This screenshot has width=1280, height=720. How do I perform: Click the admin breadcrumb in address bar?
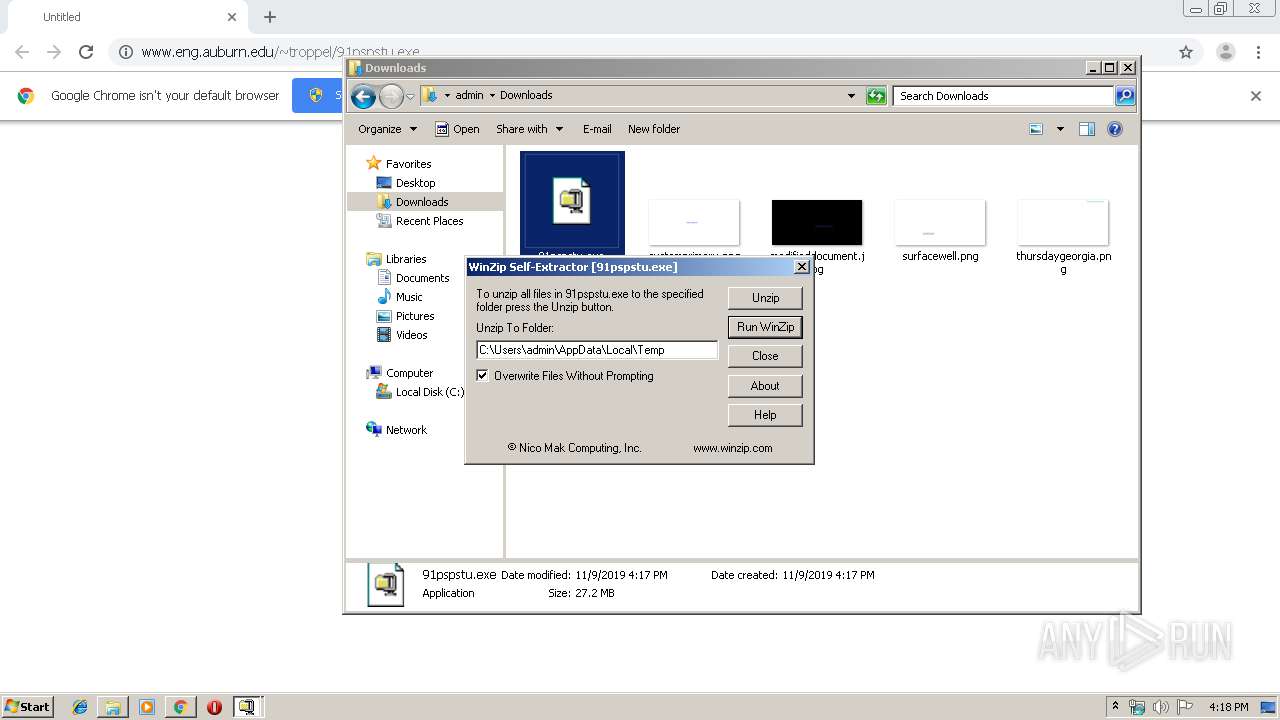[x=469, y=96]
